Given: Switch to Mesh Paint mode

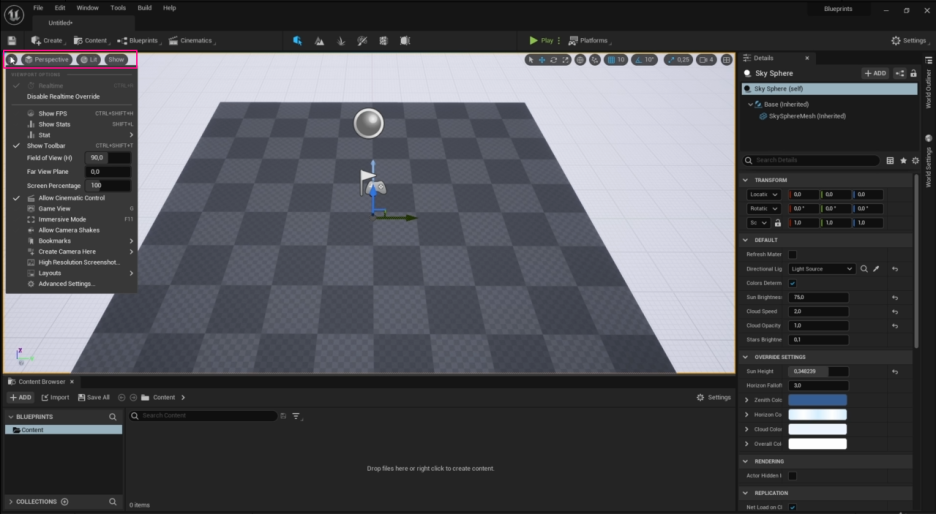Looking at the screenshot, I should (362, 41).
